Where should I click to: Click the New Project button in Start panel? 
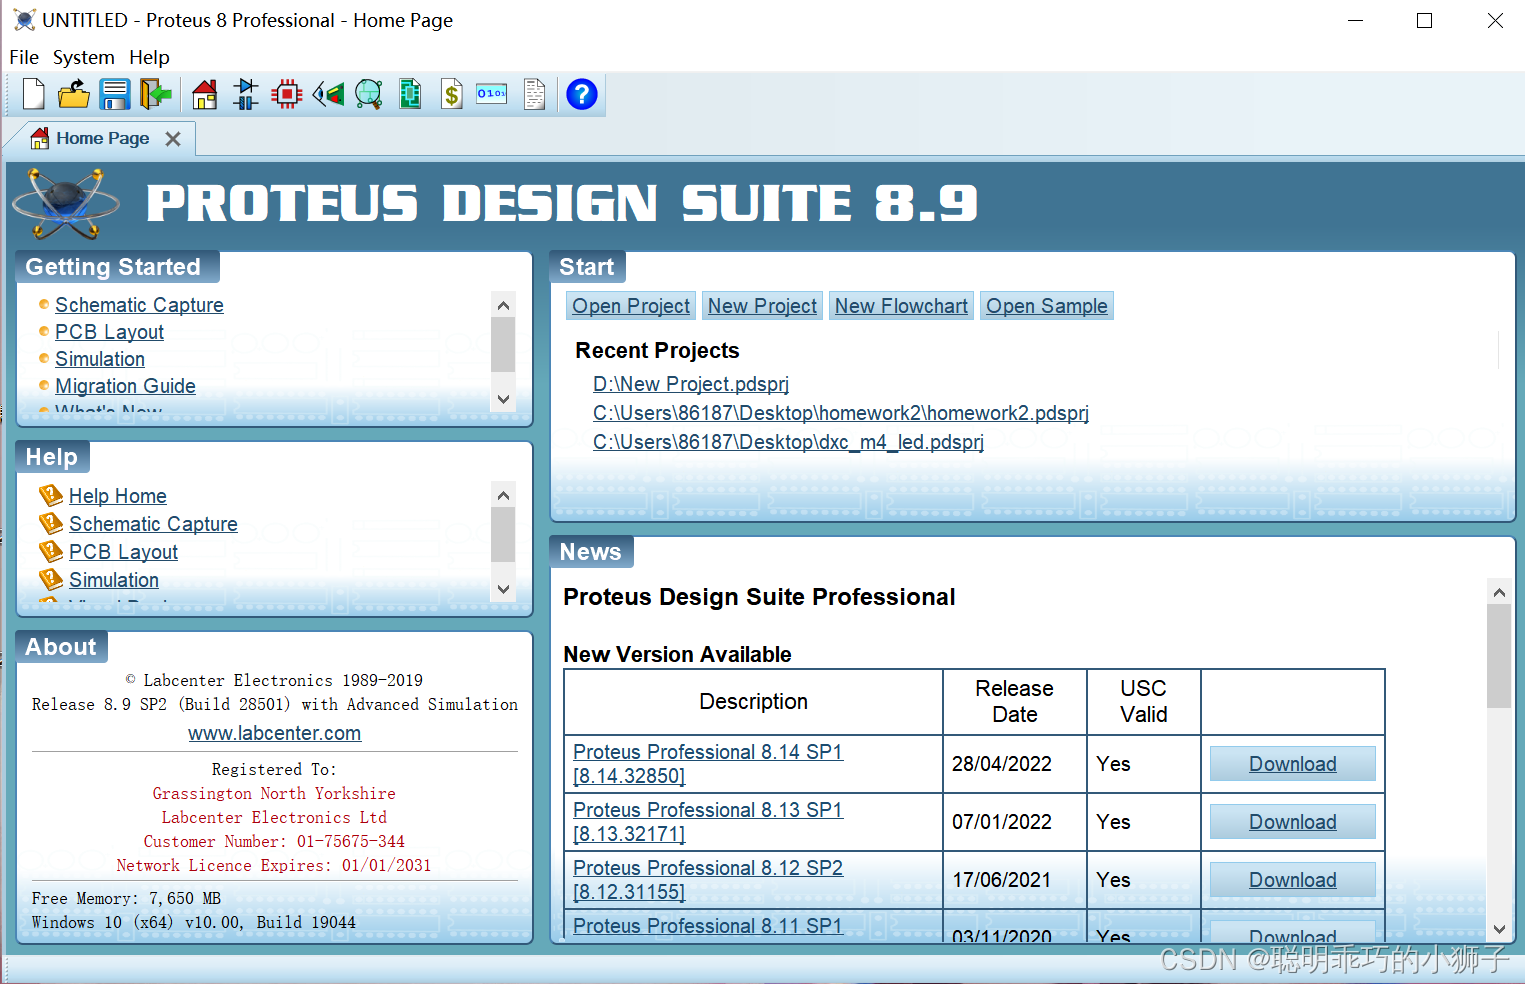[762, 306]
